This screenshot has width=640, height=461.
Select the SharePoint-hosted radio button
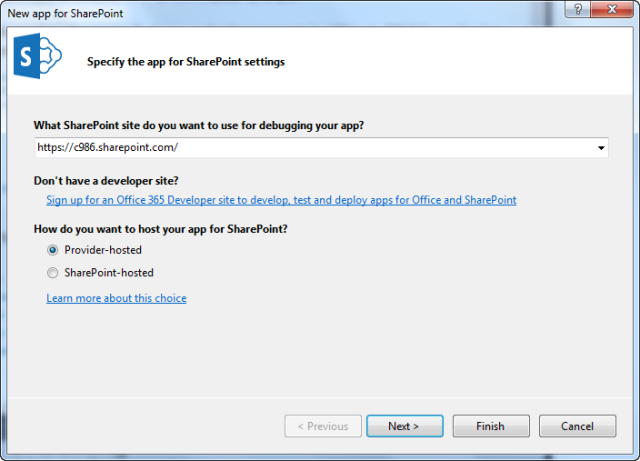[53, 272]
